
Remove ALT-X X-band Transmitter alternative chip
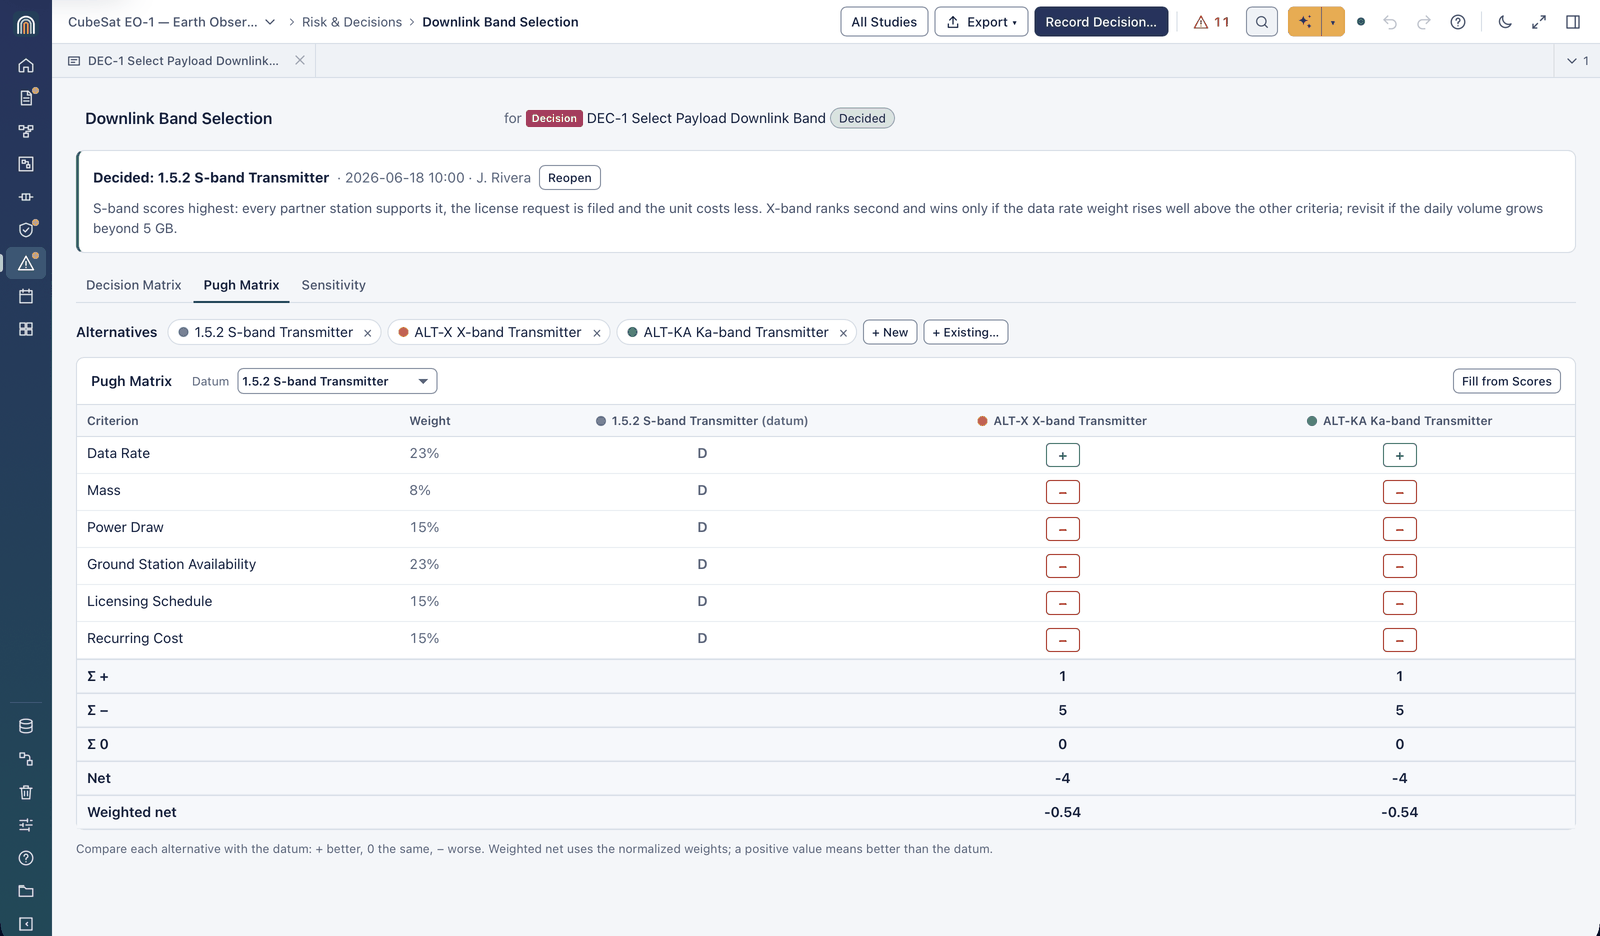[597, 333]
